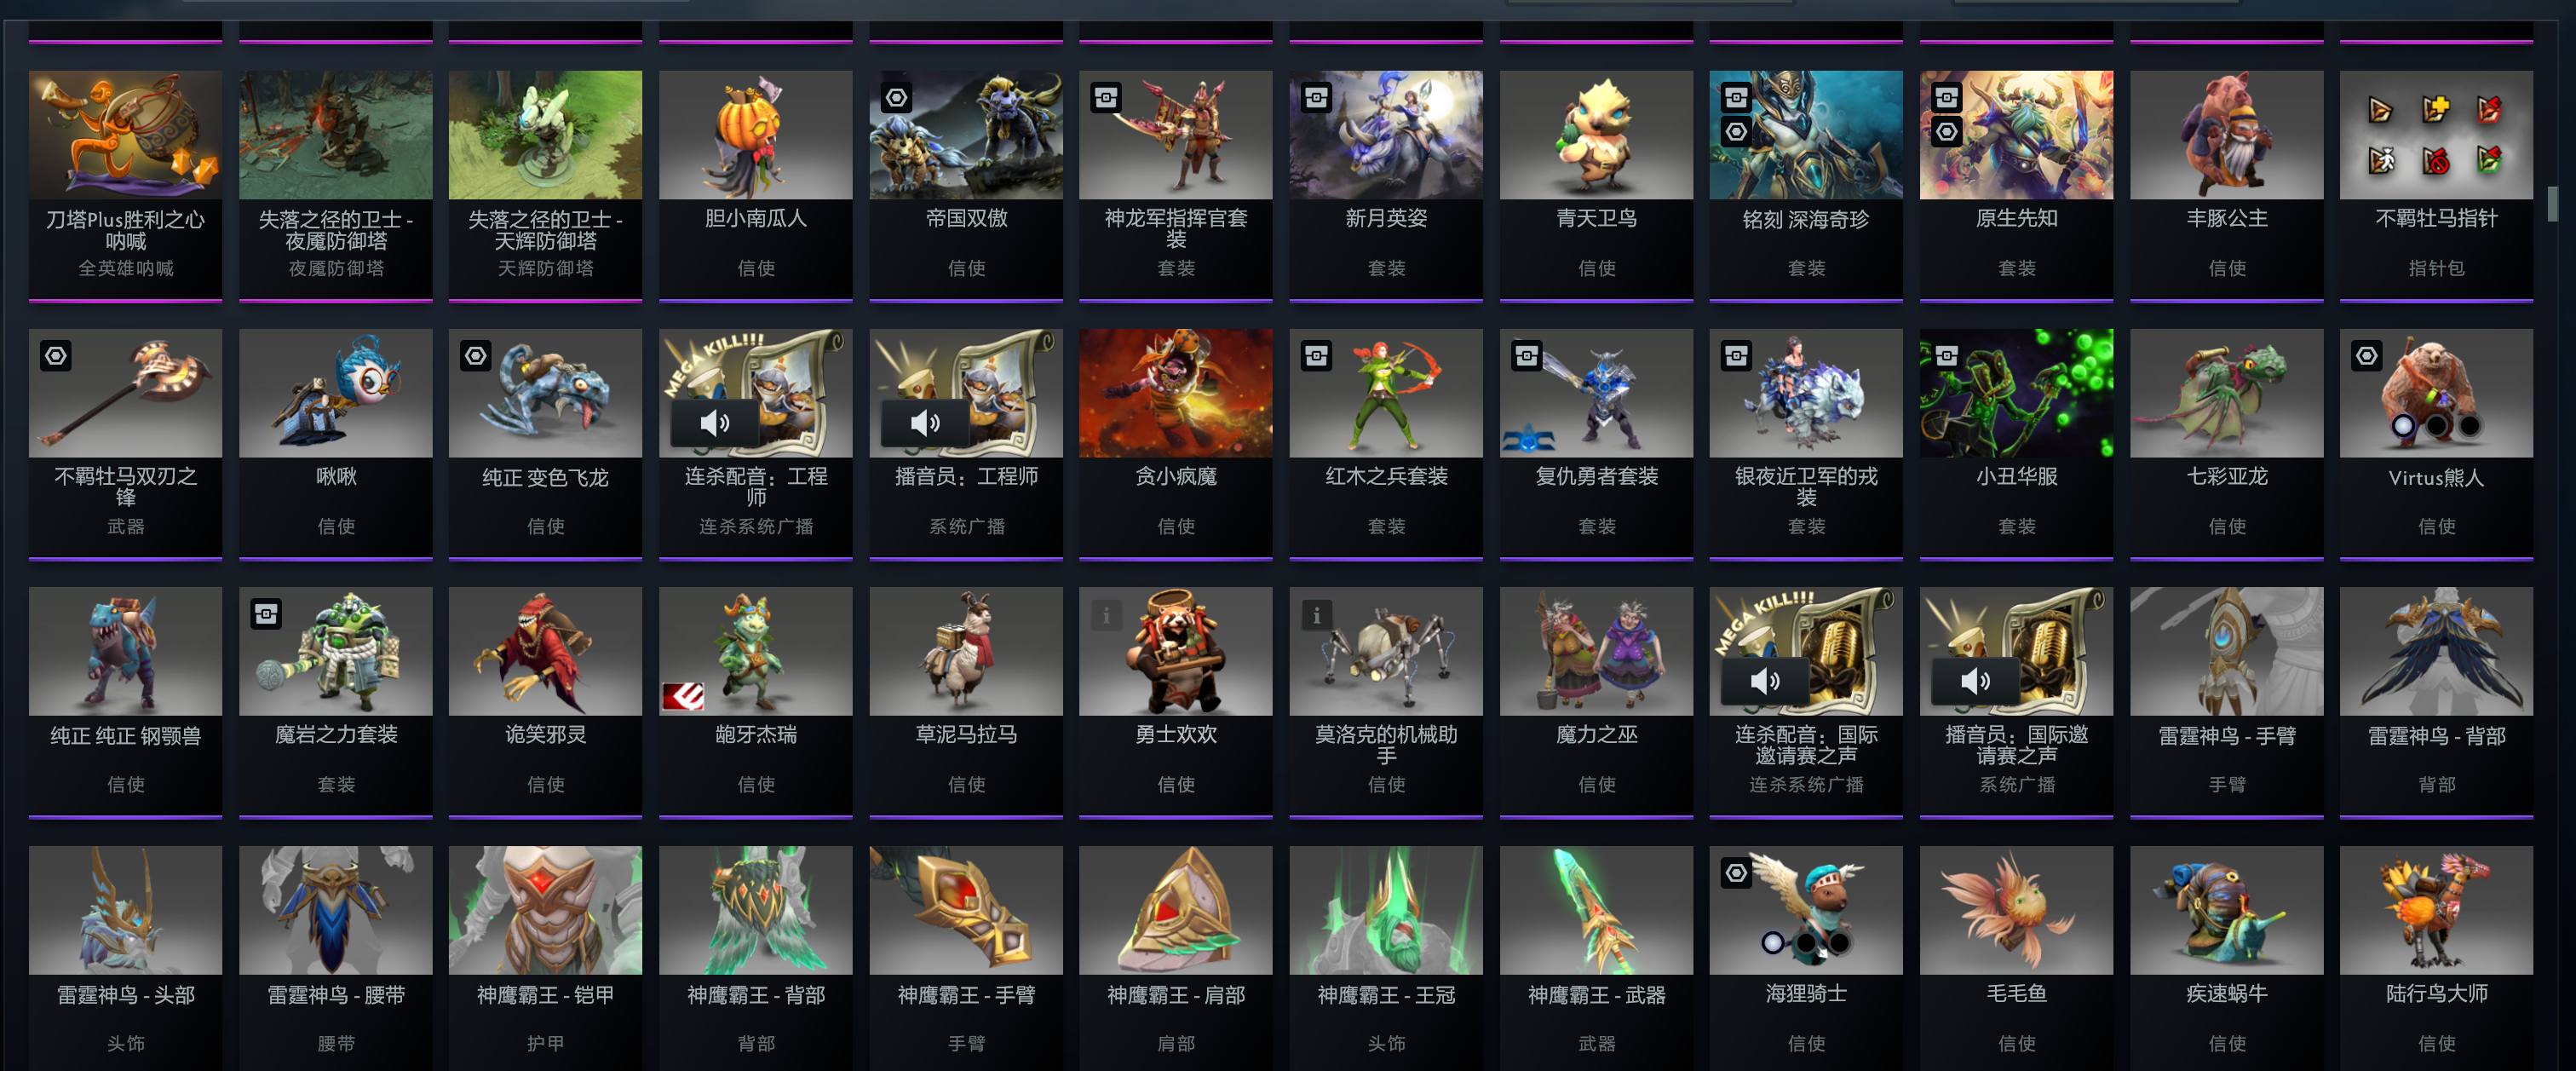
Task: Click bundle icon on 魔岩之力套装
Action: 266,614
